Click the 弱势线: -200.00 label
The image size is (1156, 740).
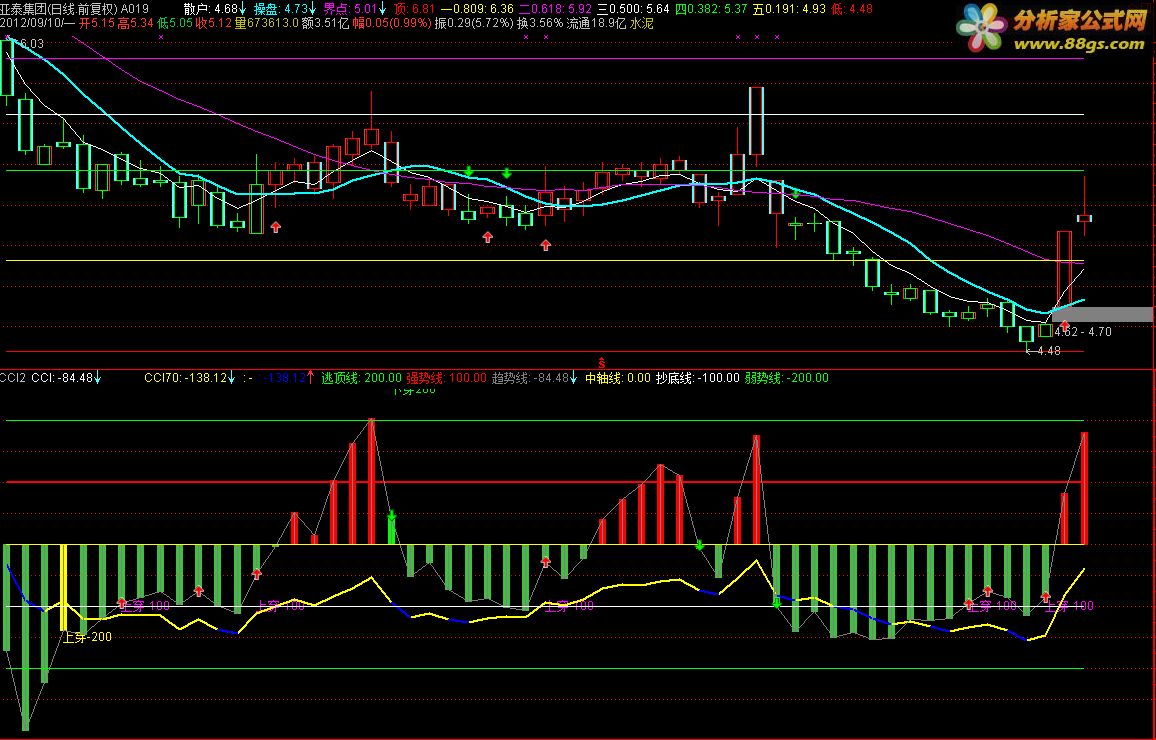(x=786, y=377)
